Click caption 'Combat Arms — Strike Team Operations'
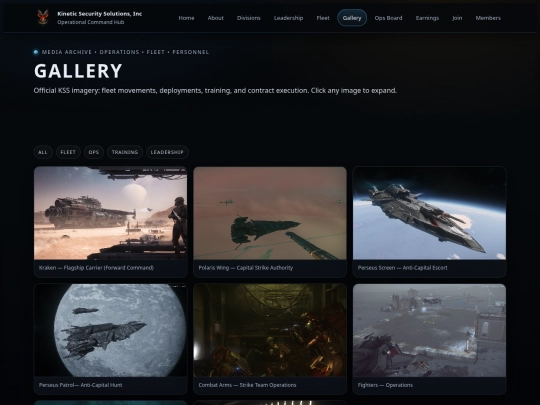540x405 pixels. pos(247,385)
